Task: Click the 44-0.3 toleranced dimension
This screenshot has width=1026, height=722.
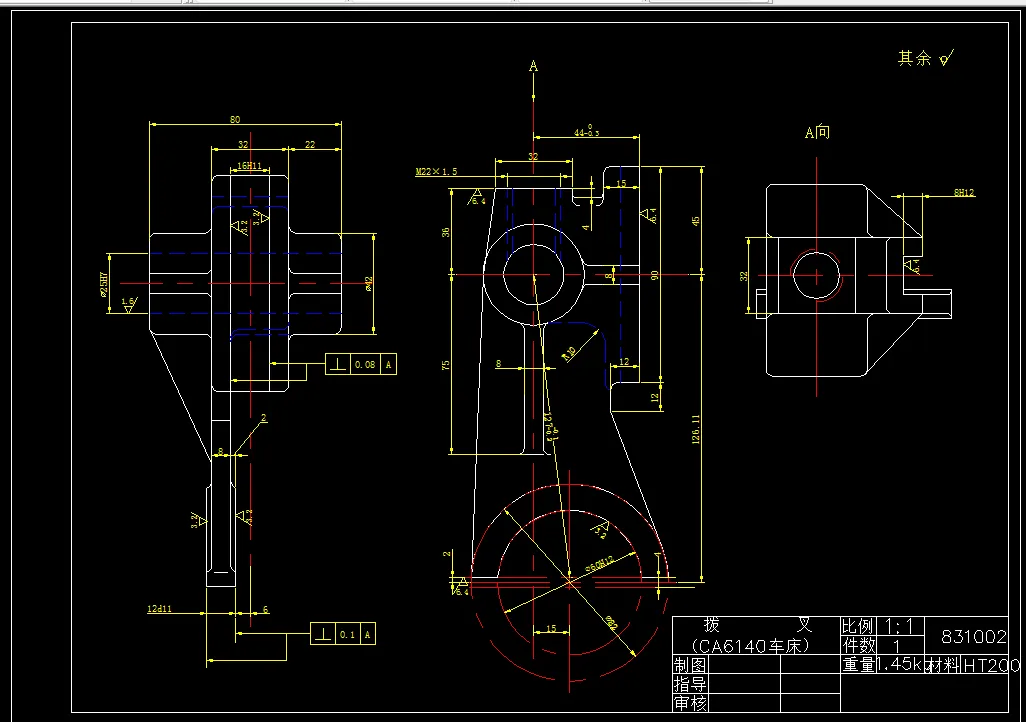Action: [586, 131]
